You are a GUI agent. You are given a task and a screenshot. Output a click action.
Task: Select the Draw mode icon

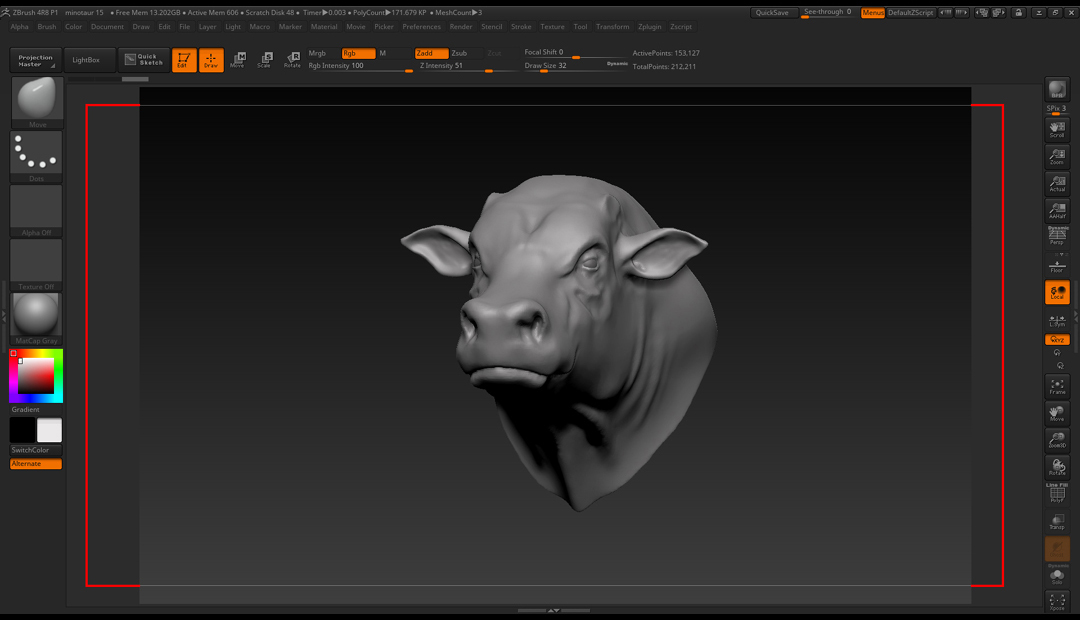pyautogui.click(x=211, y=60)
